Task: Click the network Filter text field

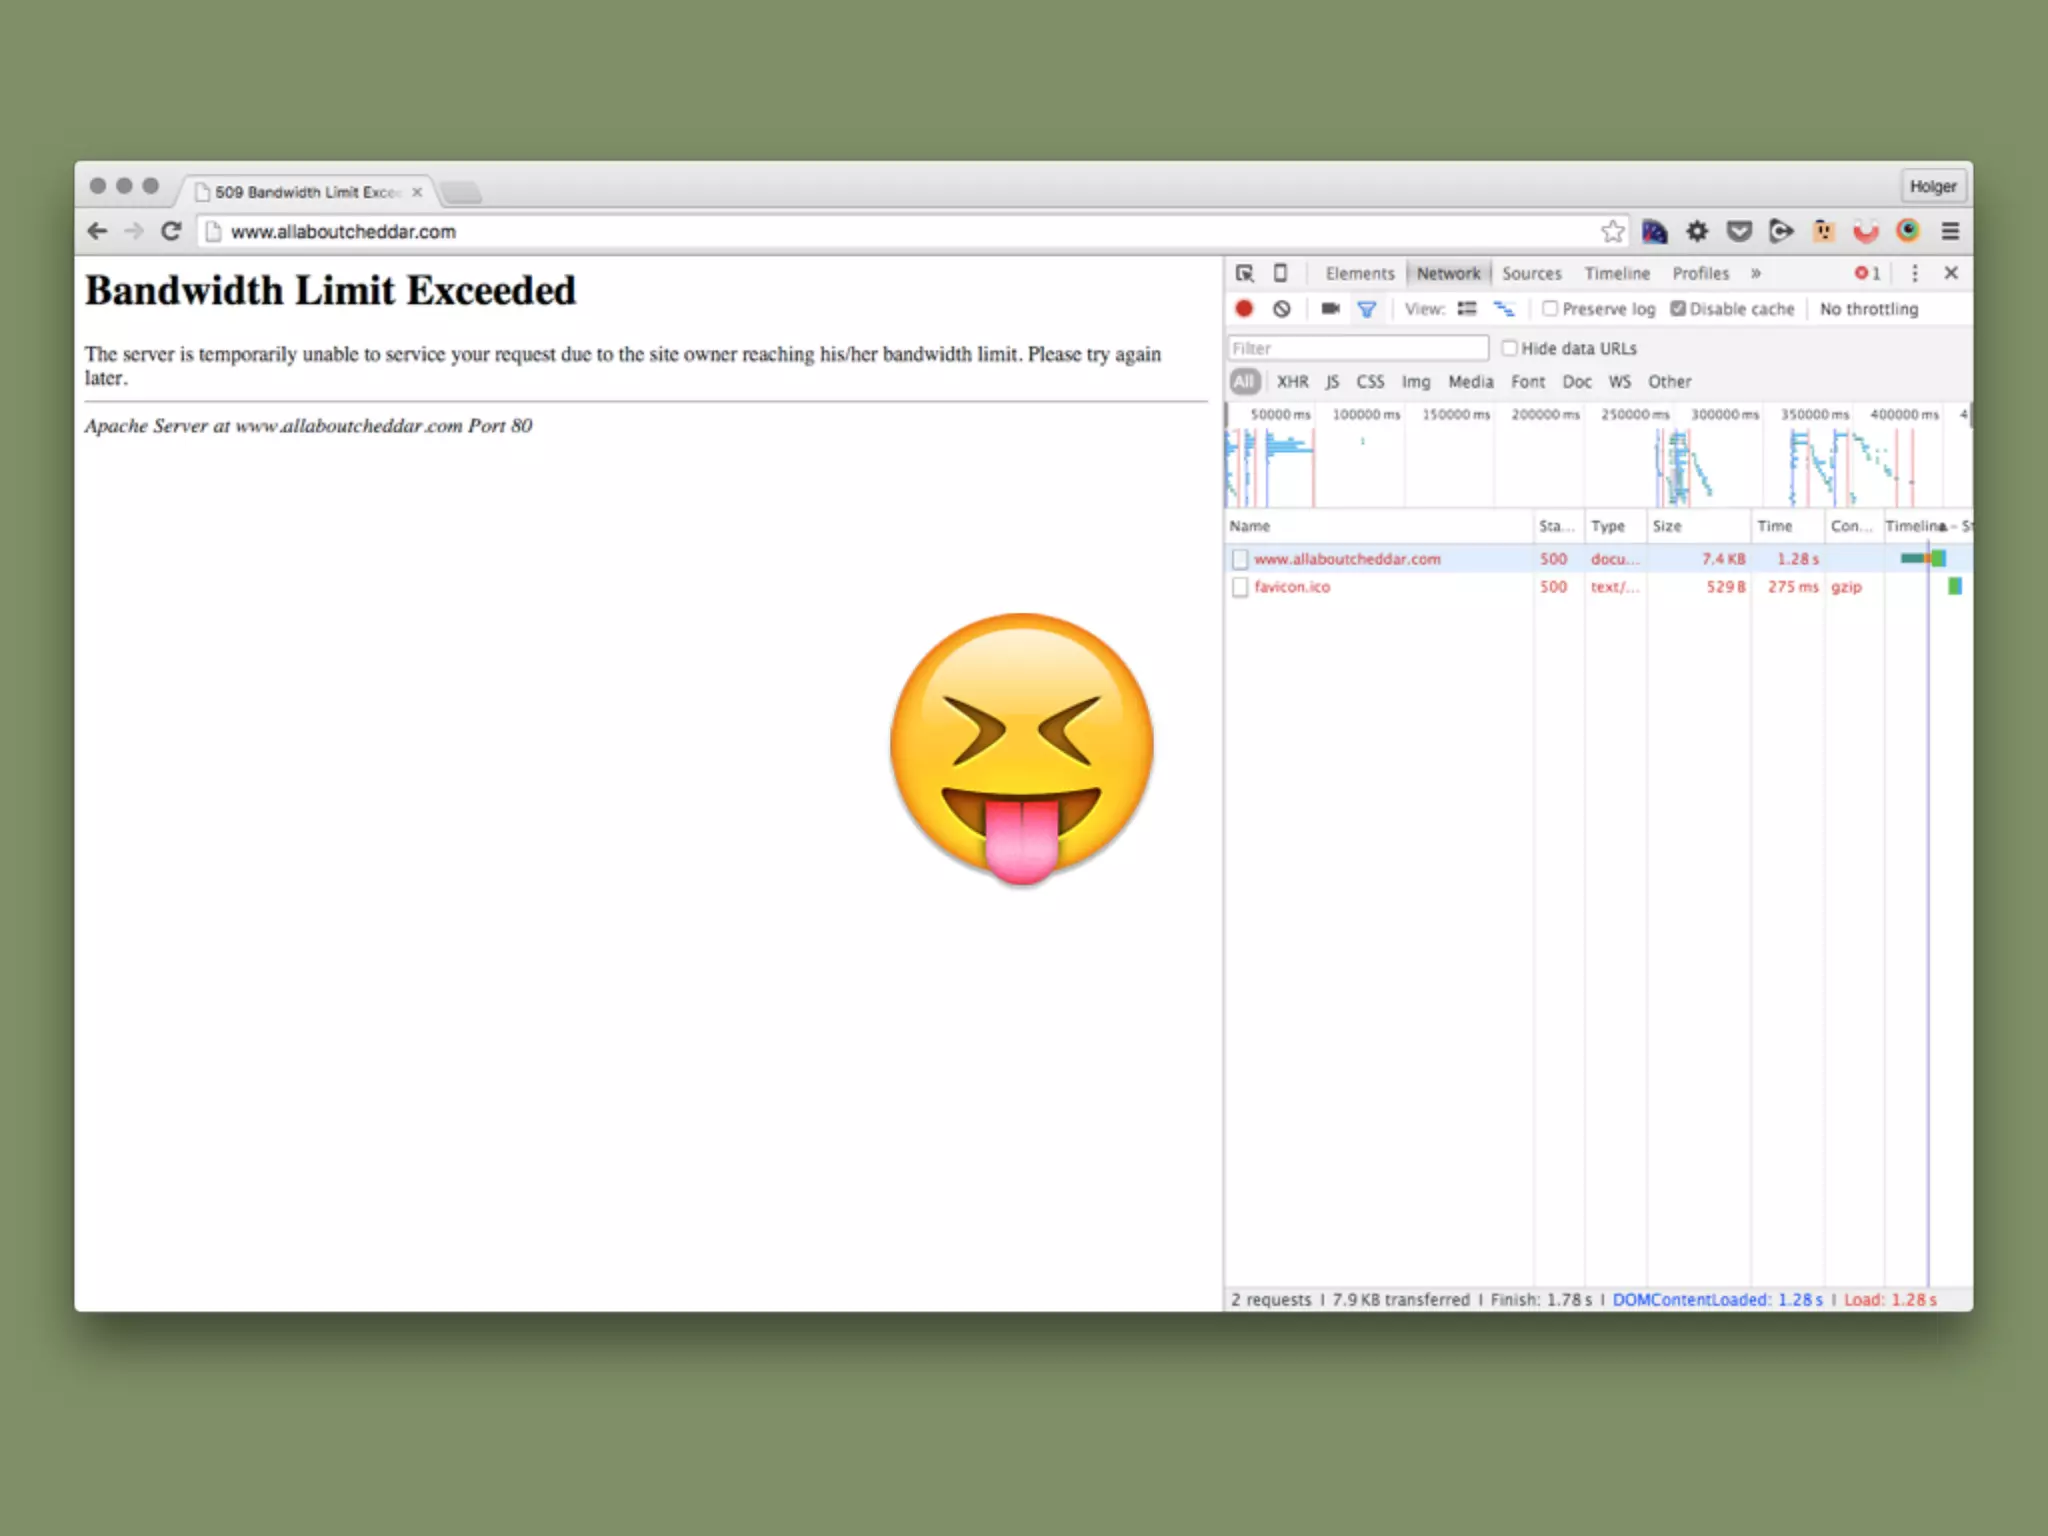Action: [x=1357, y=348]
